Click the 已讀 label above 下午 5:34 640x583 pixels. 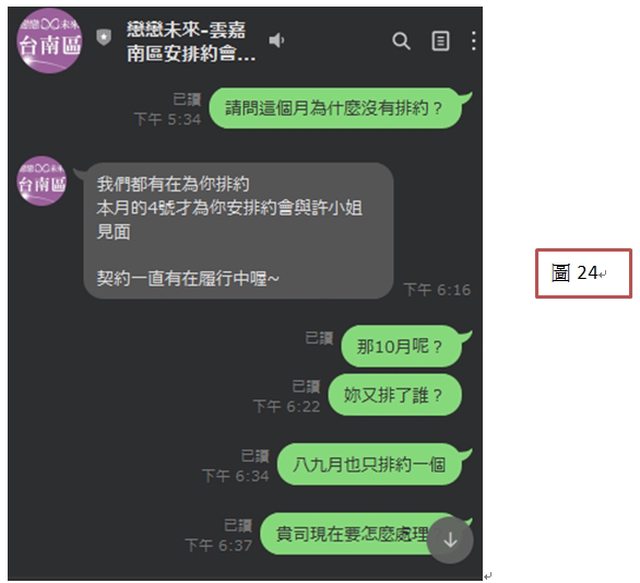click(x=187, y=99)
